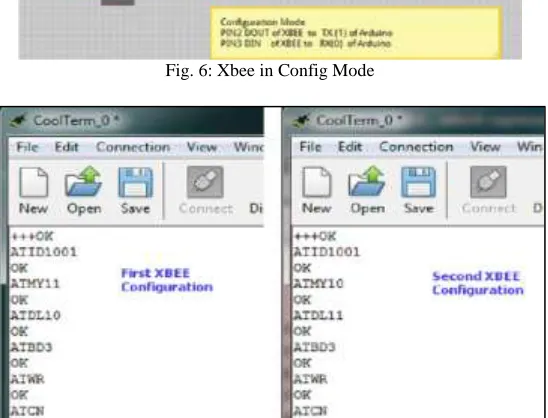
Task: Click Connect plug icon in left CoolTerm window
Action: (205, 182)
